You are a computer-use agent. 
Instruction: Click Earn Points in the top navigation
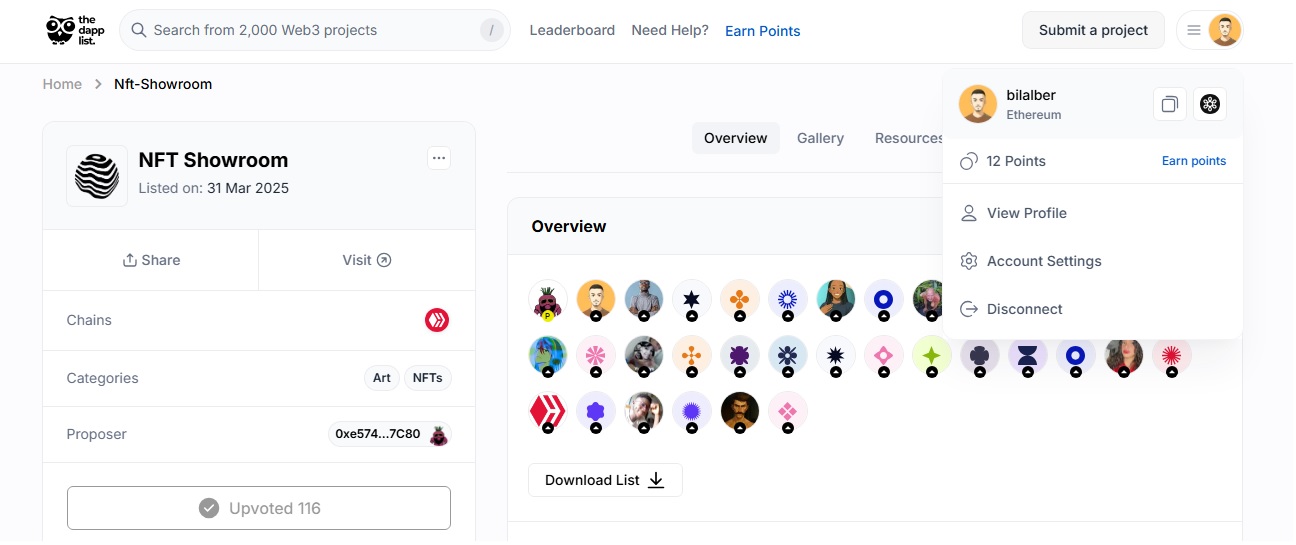[763, 31]
